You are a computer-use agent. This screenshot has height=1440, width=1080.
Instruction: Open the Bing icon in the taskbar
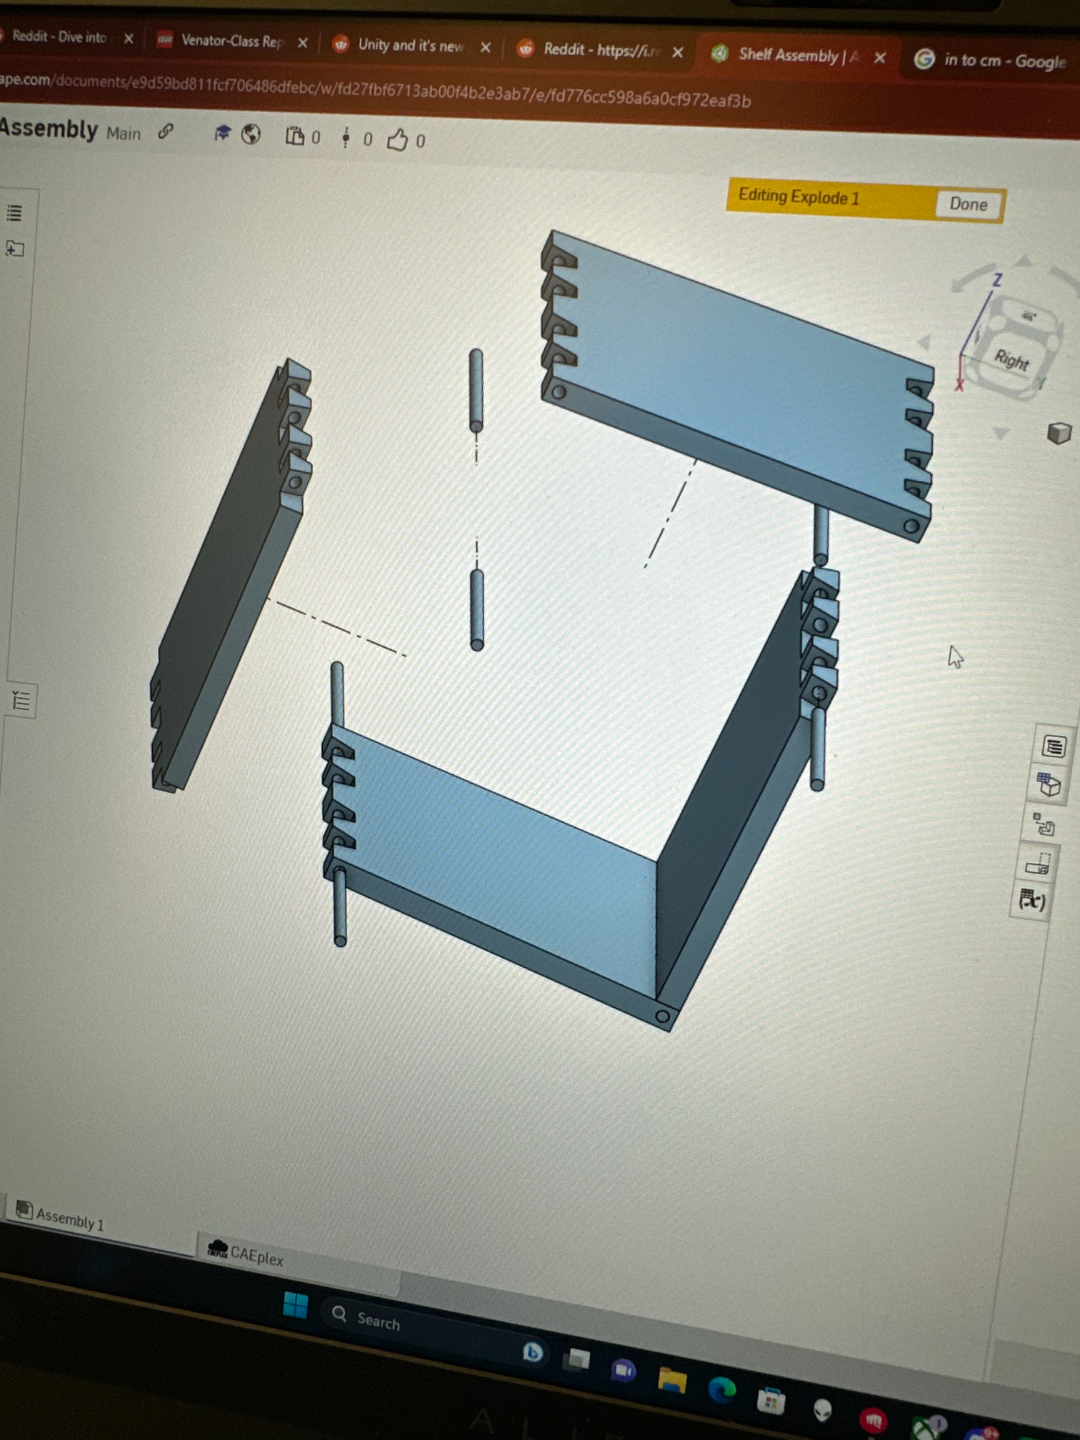[532, 1352]
